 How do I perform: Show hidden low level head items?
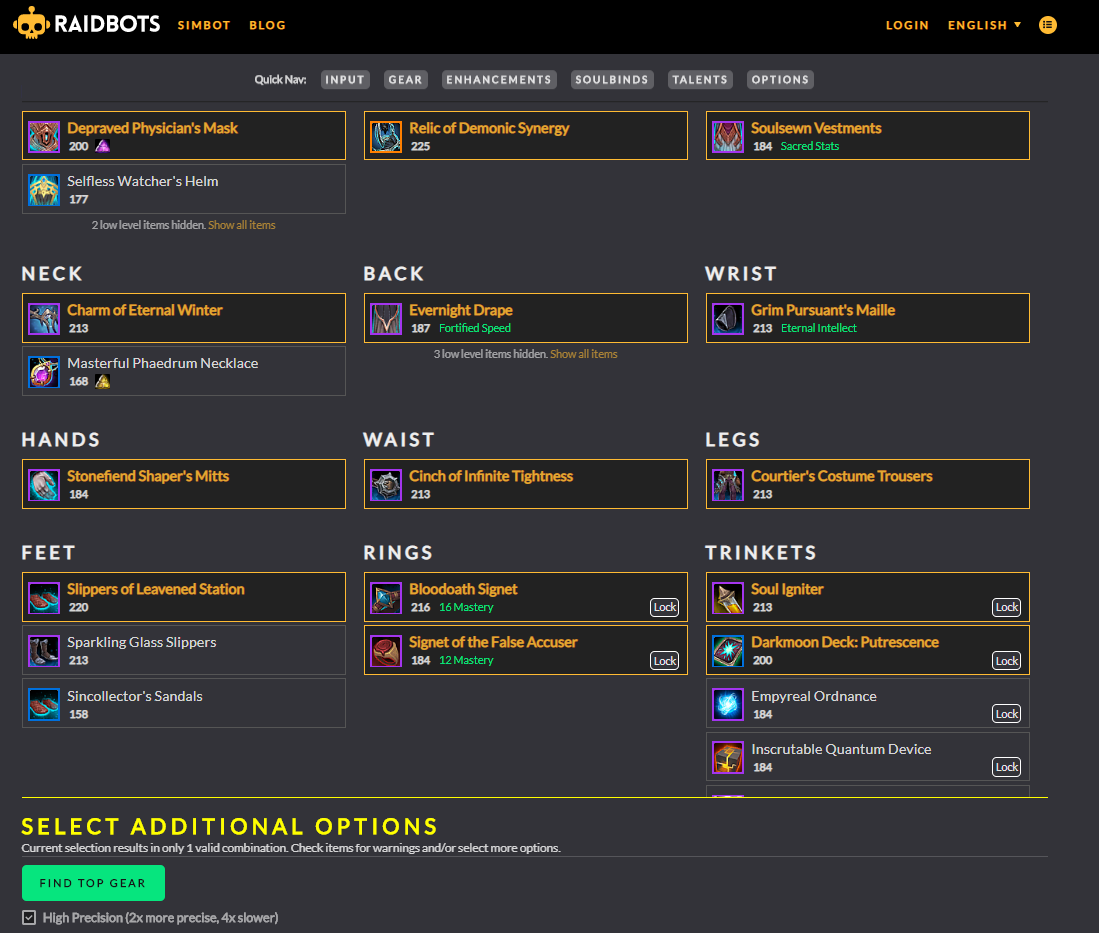point(242,225)
